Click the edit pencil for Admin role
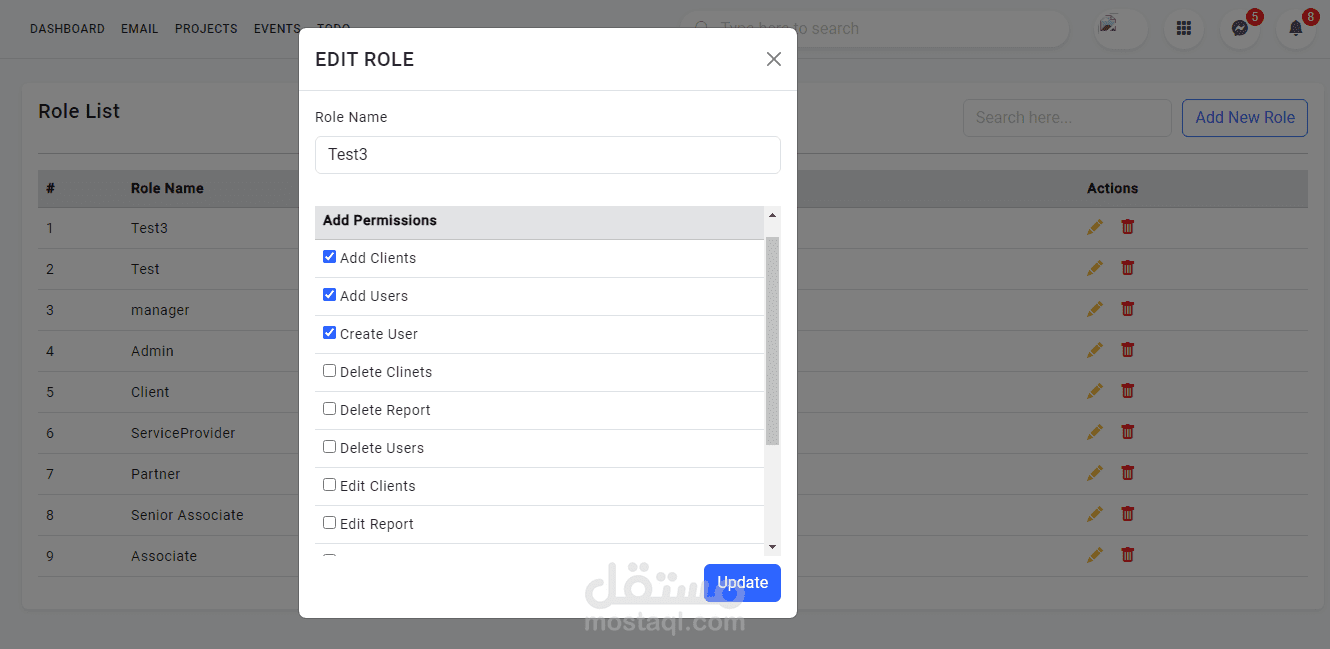This screenshot has height=649, width=1330. click(1095, 350)
